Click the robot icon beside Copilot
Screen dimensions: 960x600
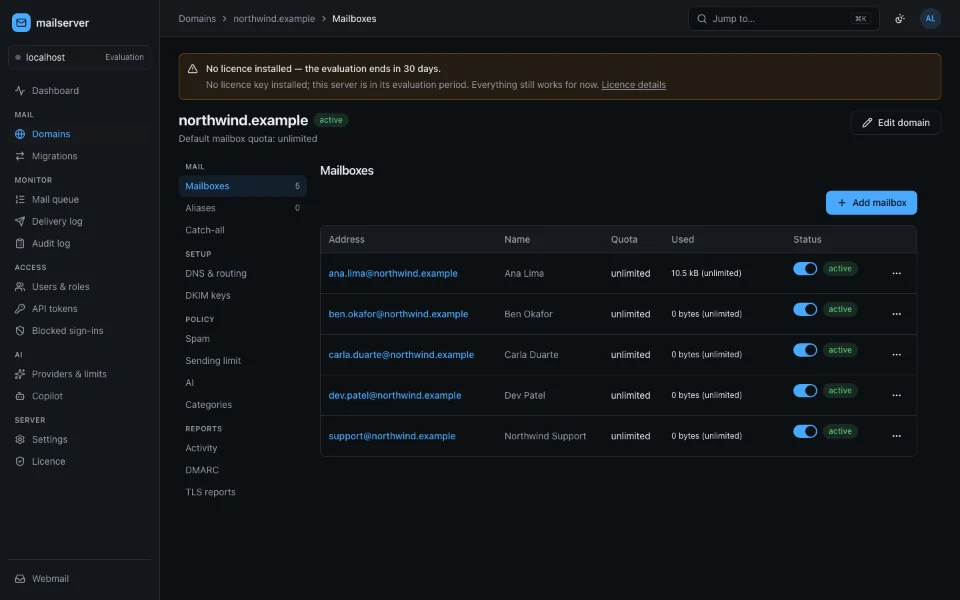(x=20, y=396)
